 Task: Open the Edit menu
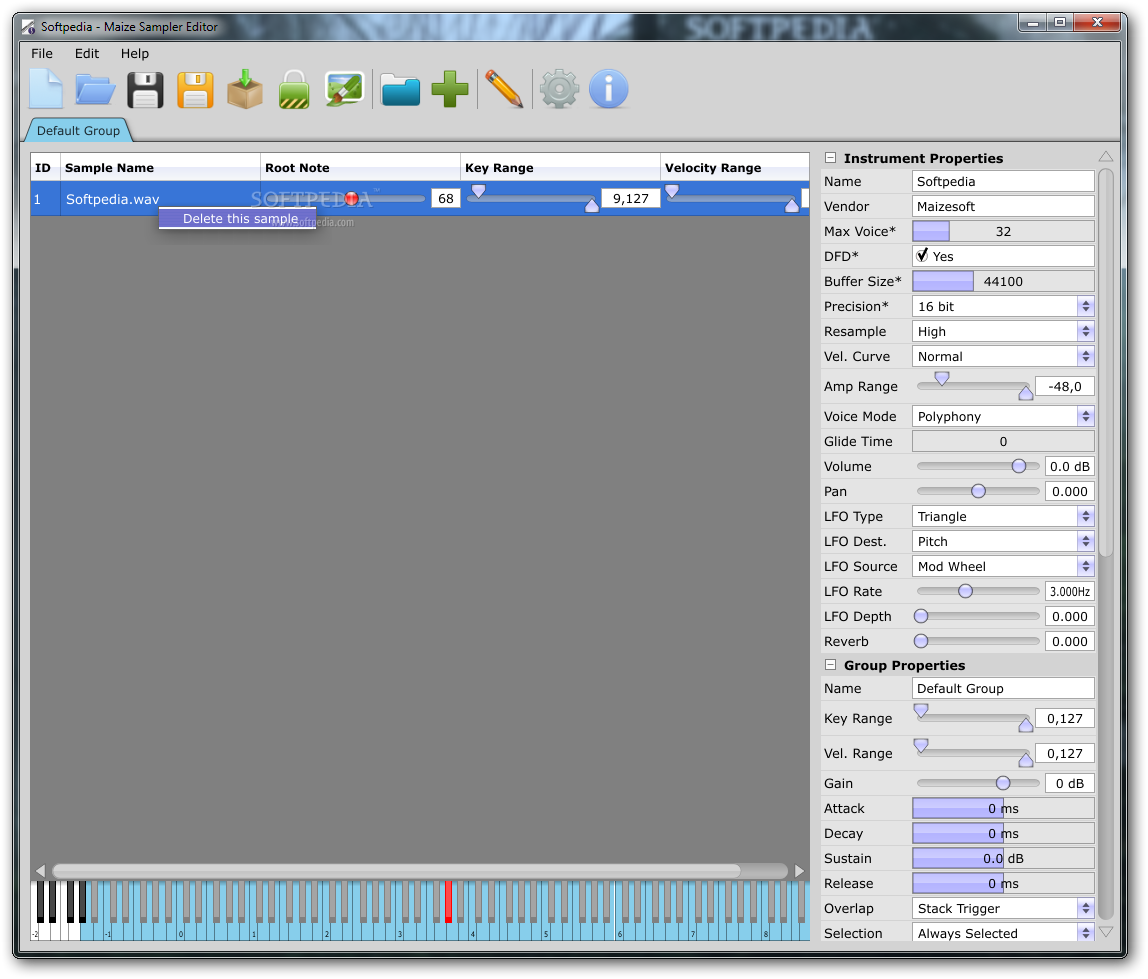pyautogui.click(x=86, y=53)
